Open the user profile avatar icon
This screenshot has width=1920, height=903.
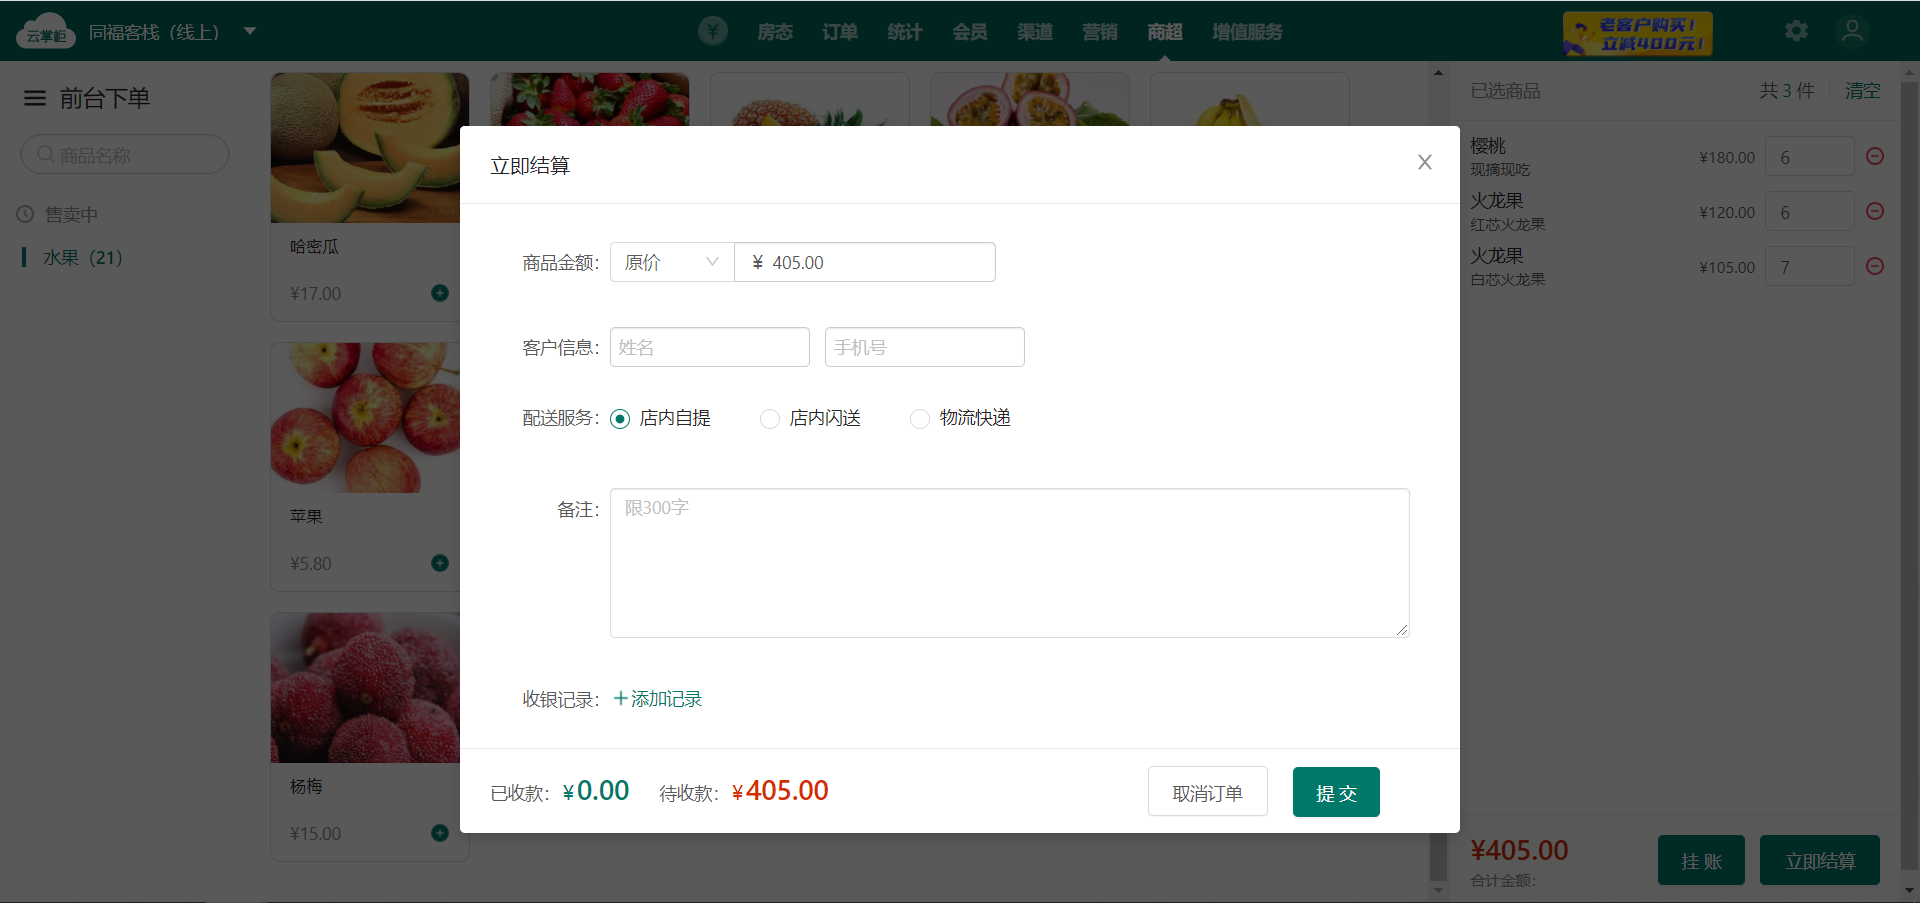click(x=1852, y=31)
